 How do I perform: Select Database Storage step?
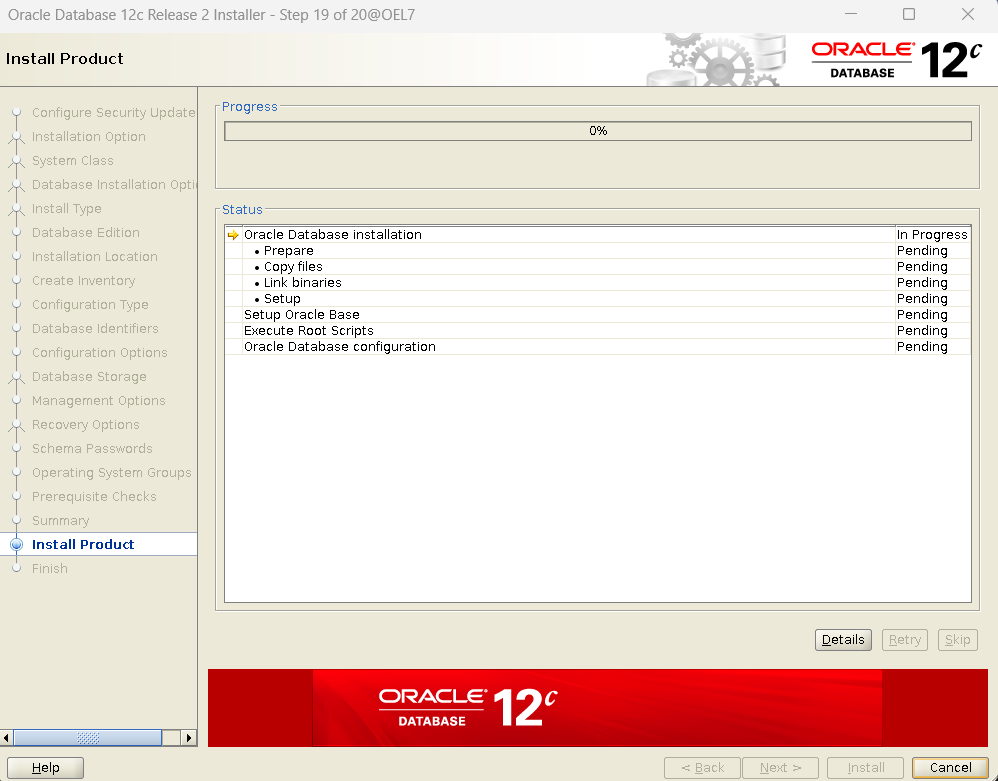point(89,377)
